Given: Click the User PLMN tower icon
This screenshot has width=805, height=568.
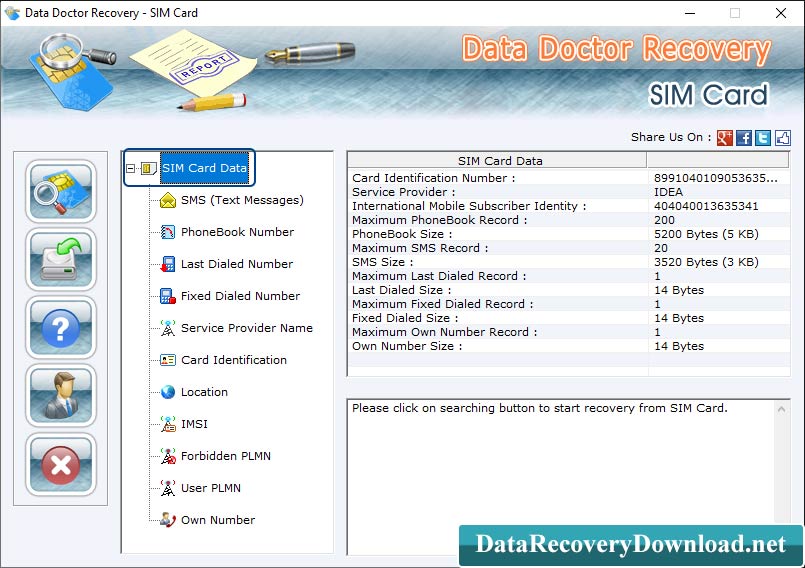Looking at the screenshot, I should (168, 488).
